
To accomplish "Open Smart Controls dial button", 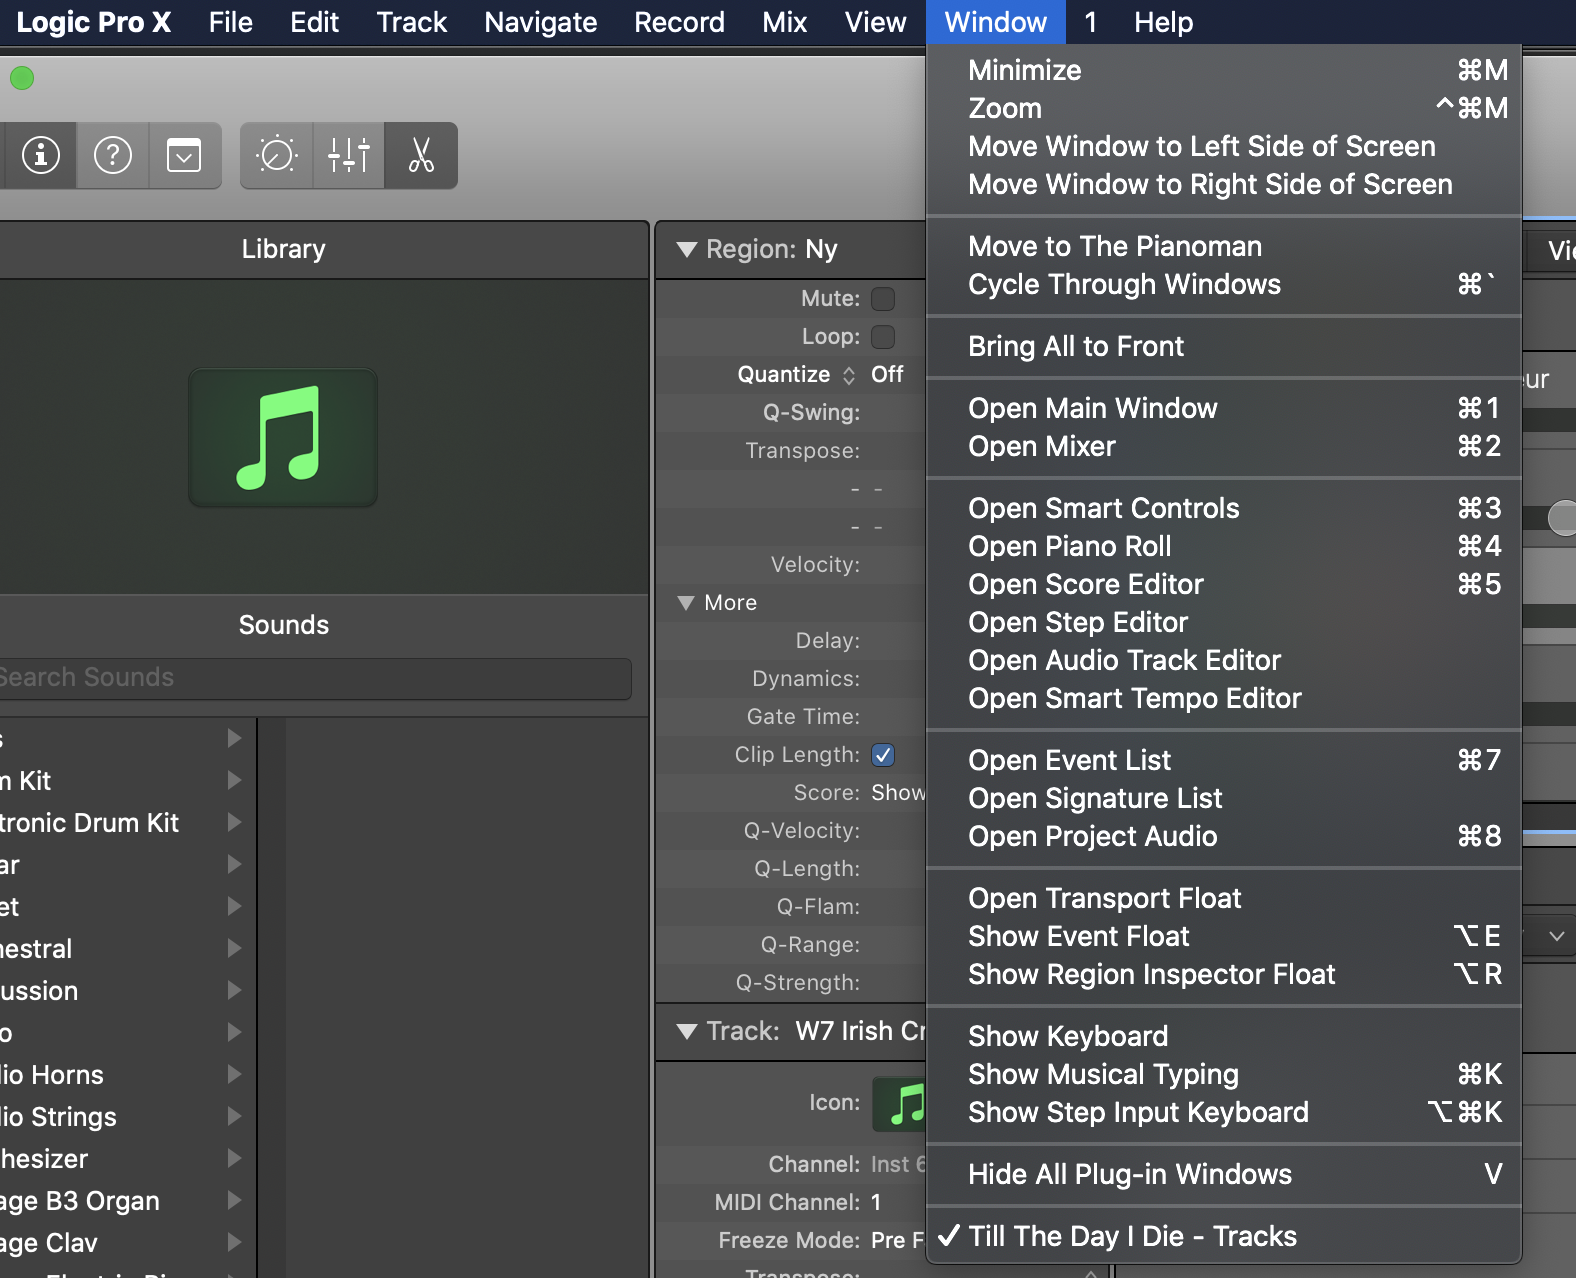I will (277, 155).
